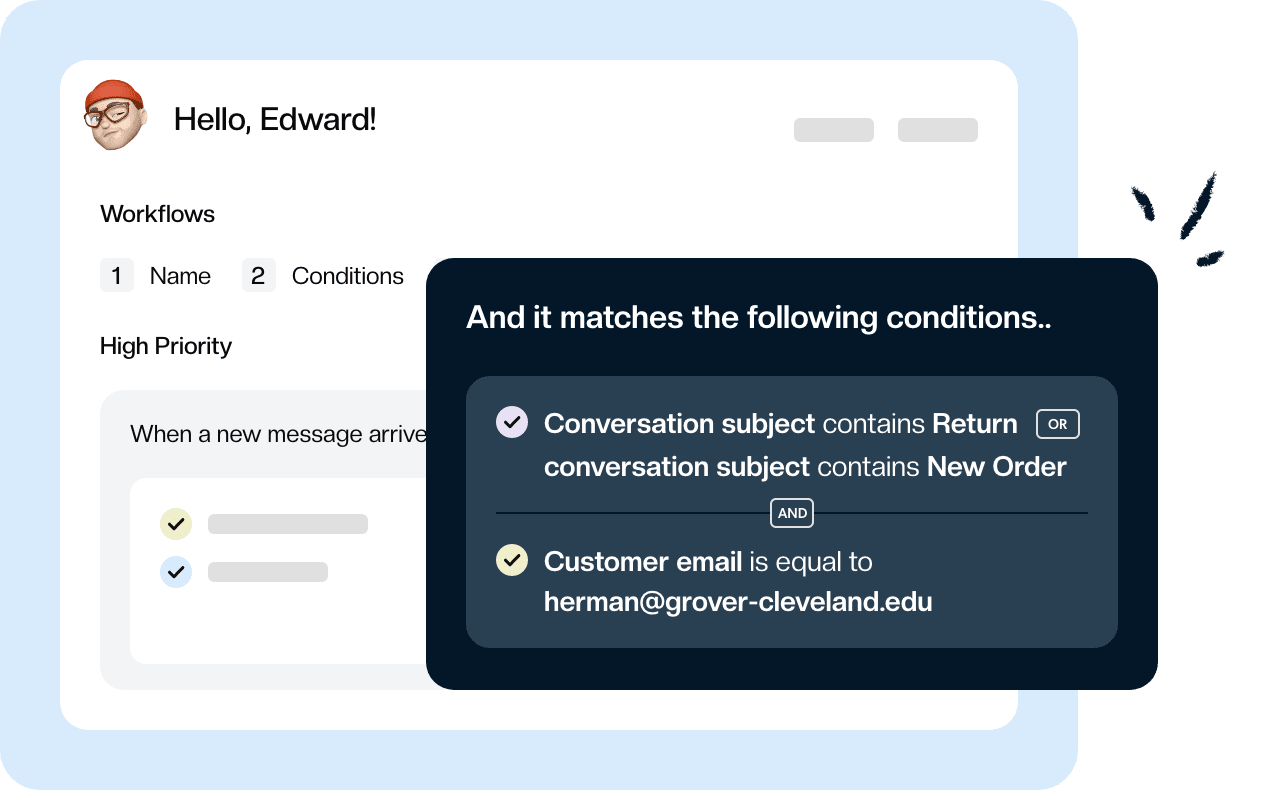Image resolution: width=1263 pixels, height=790 pixels.
Task: Toggle the yellow checkmark in message card
Action: pos(176,524)
